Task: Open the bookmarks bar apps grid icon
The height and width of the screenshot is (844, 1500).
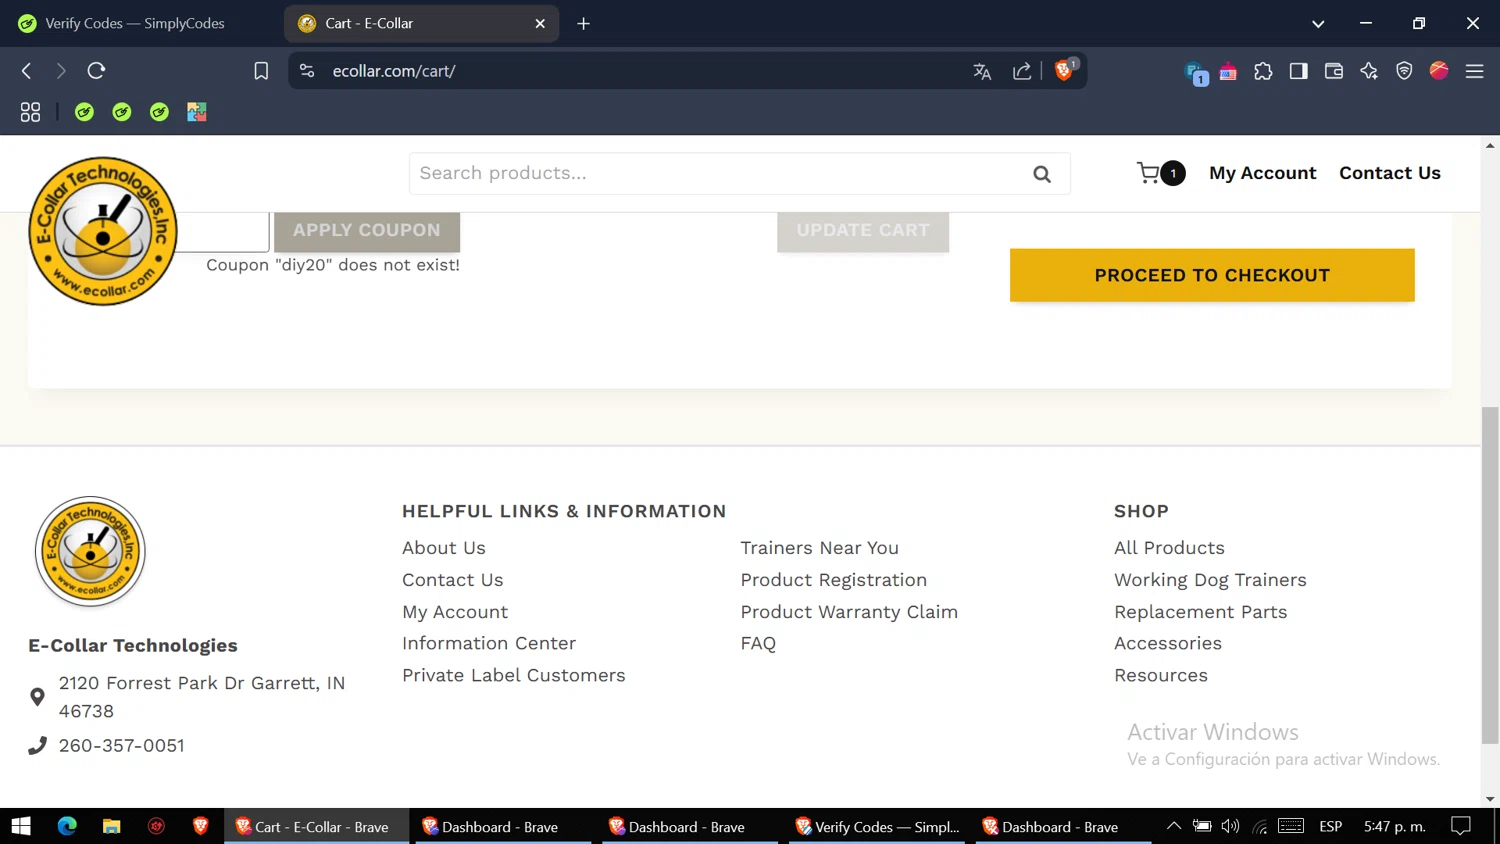Action: click(30, 112)
